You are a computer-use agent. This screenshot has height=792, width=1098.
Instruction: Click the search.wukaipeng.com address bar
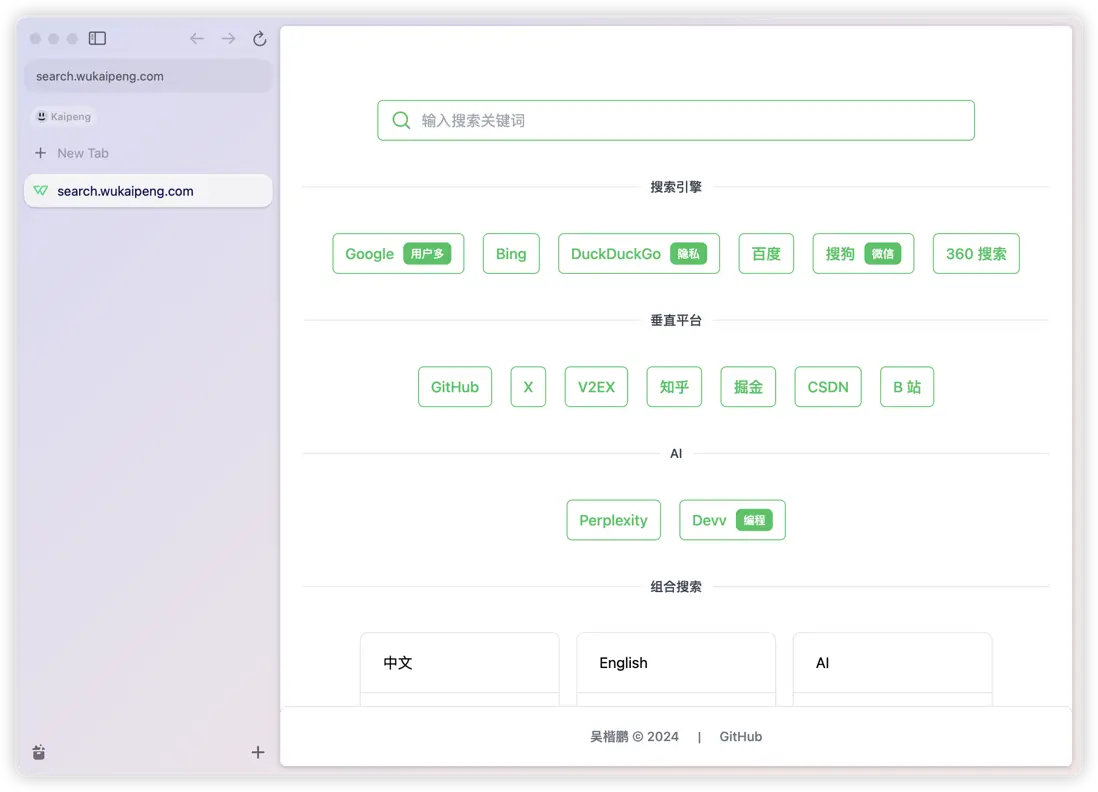(x=148, y=76)
